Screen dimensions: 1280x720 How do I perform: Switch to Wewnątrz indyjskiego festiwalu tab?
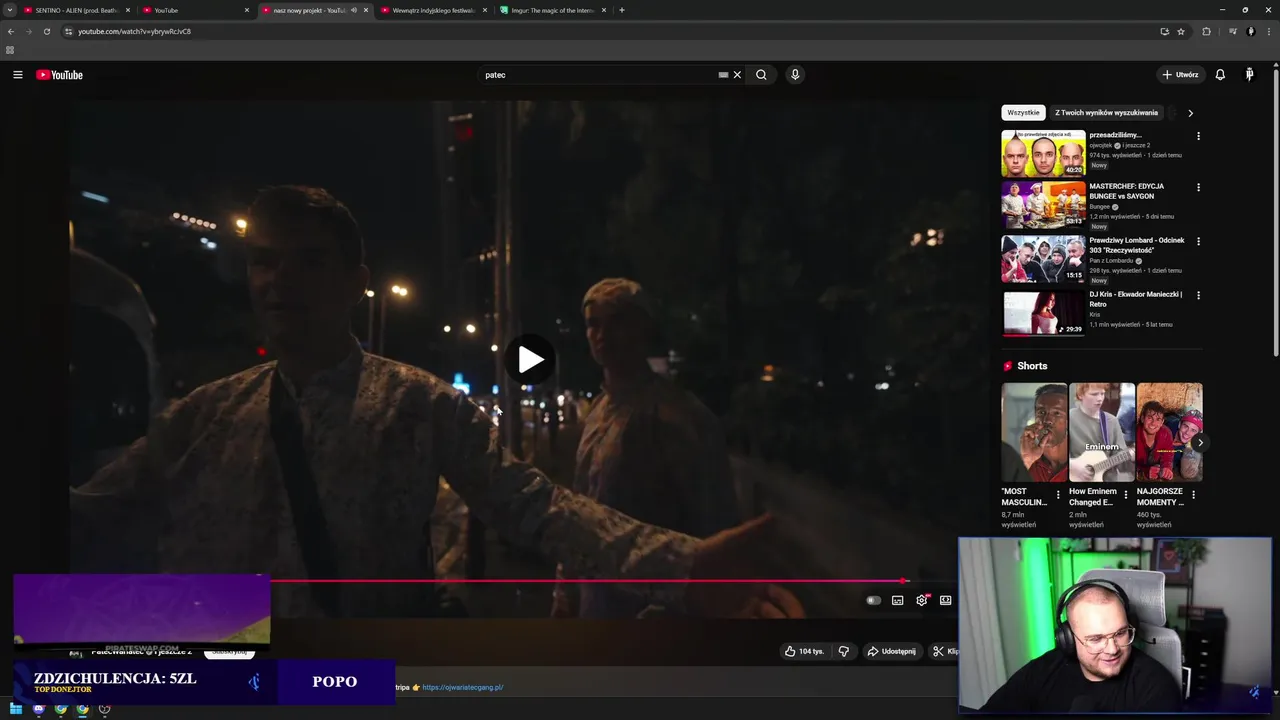[434, 10]
